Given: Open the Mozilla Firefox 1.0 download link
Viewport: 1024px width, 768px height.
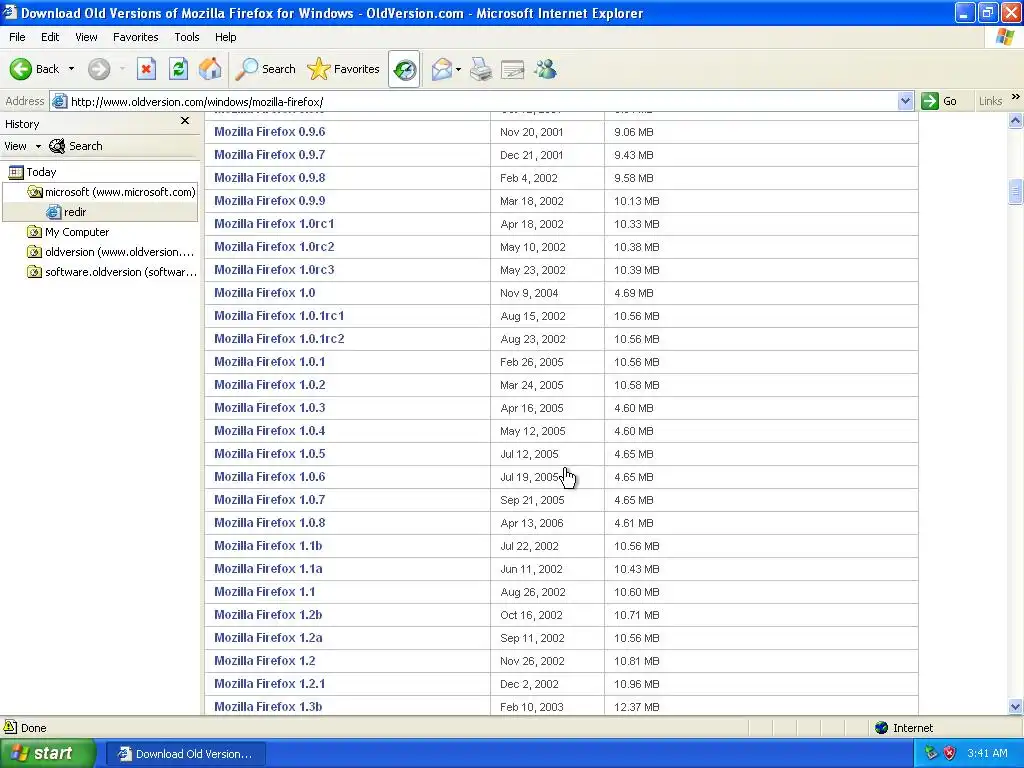Looking at the screenshot, I should coord(264,293).
